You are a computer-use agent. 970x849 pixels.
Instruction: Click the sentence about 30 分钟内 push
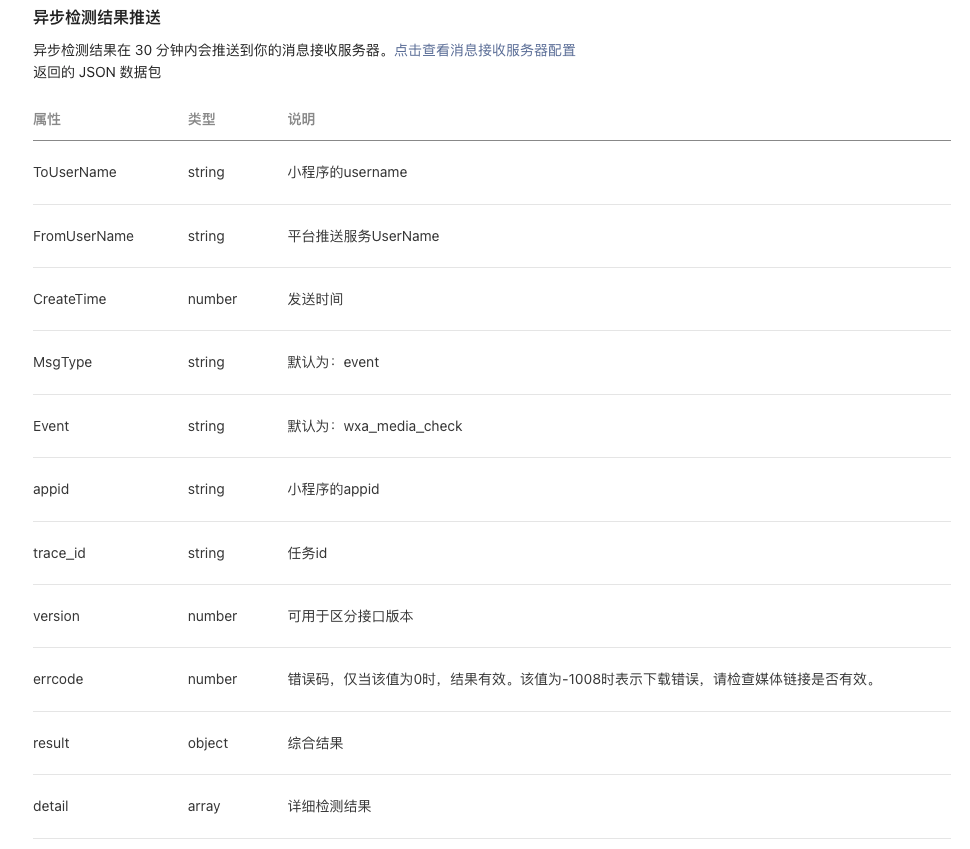[x=213, y=50]
